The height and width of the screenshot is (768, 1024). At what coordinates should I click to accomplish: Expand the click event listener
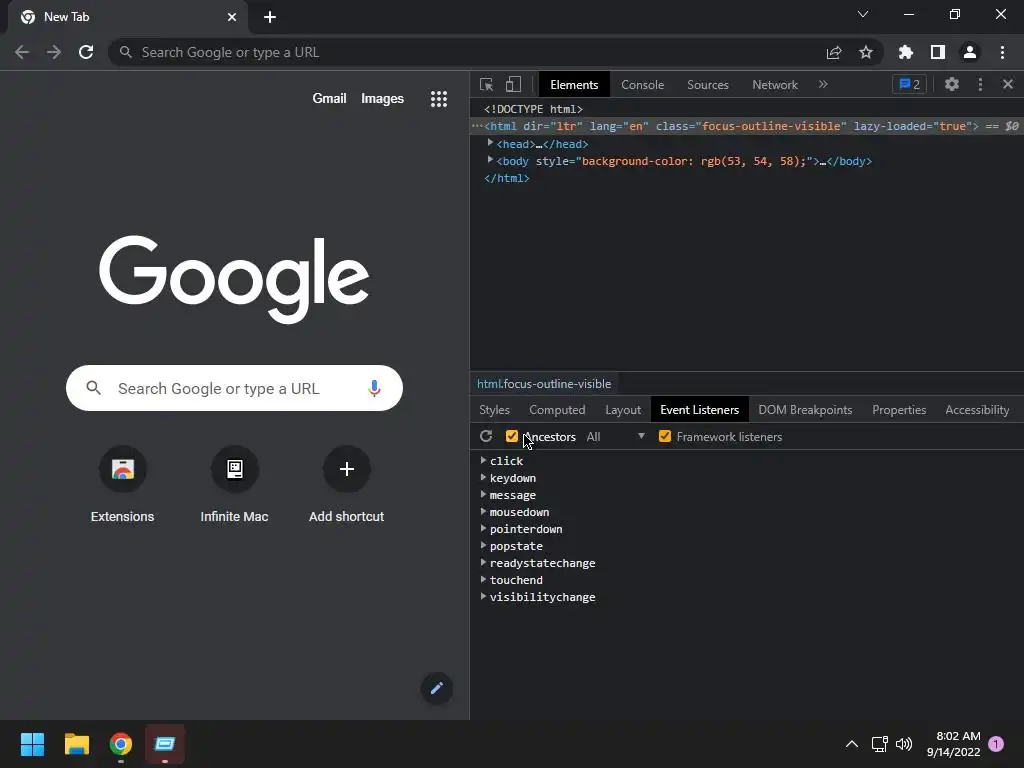pos(483,460)
